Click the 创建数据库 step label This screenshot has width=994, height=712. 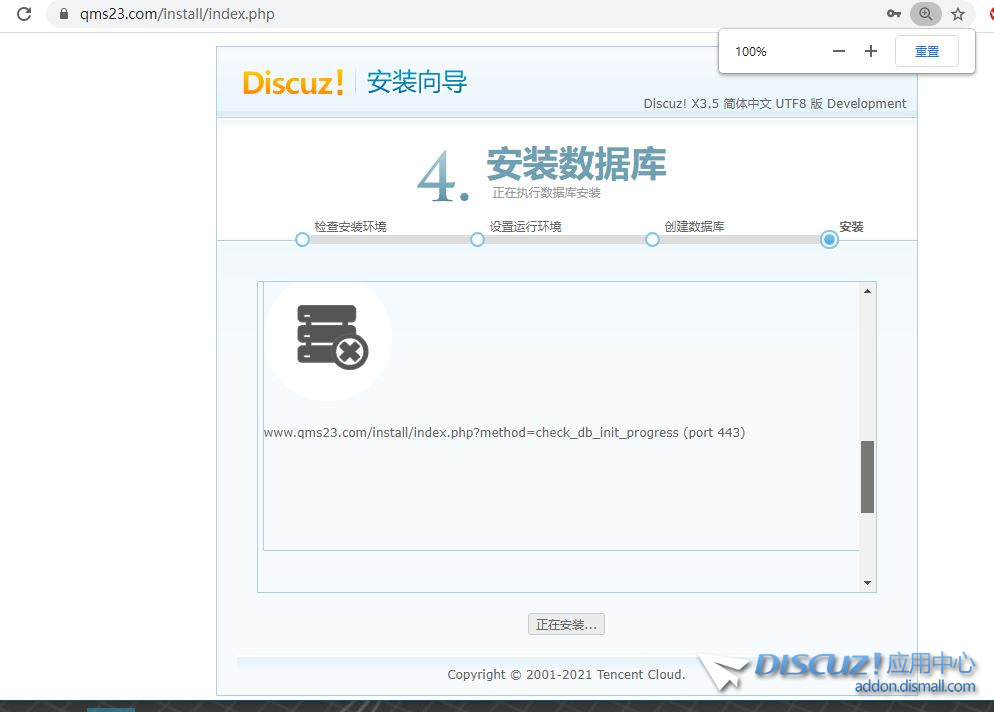pyautogui.click(x=694, y=226)
